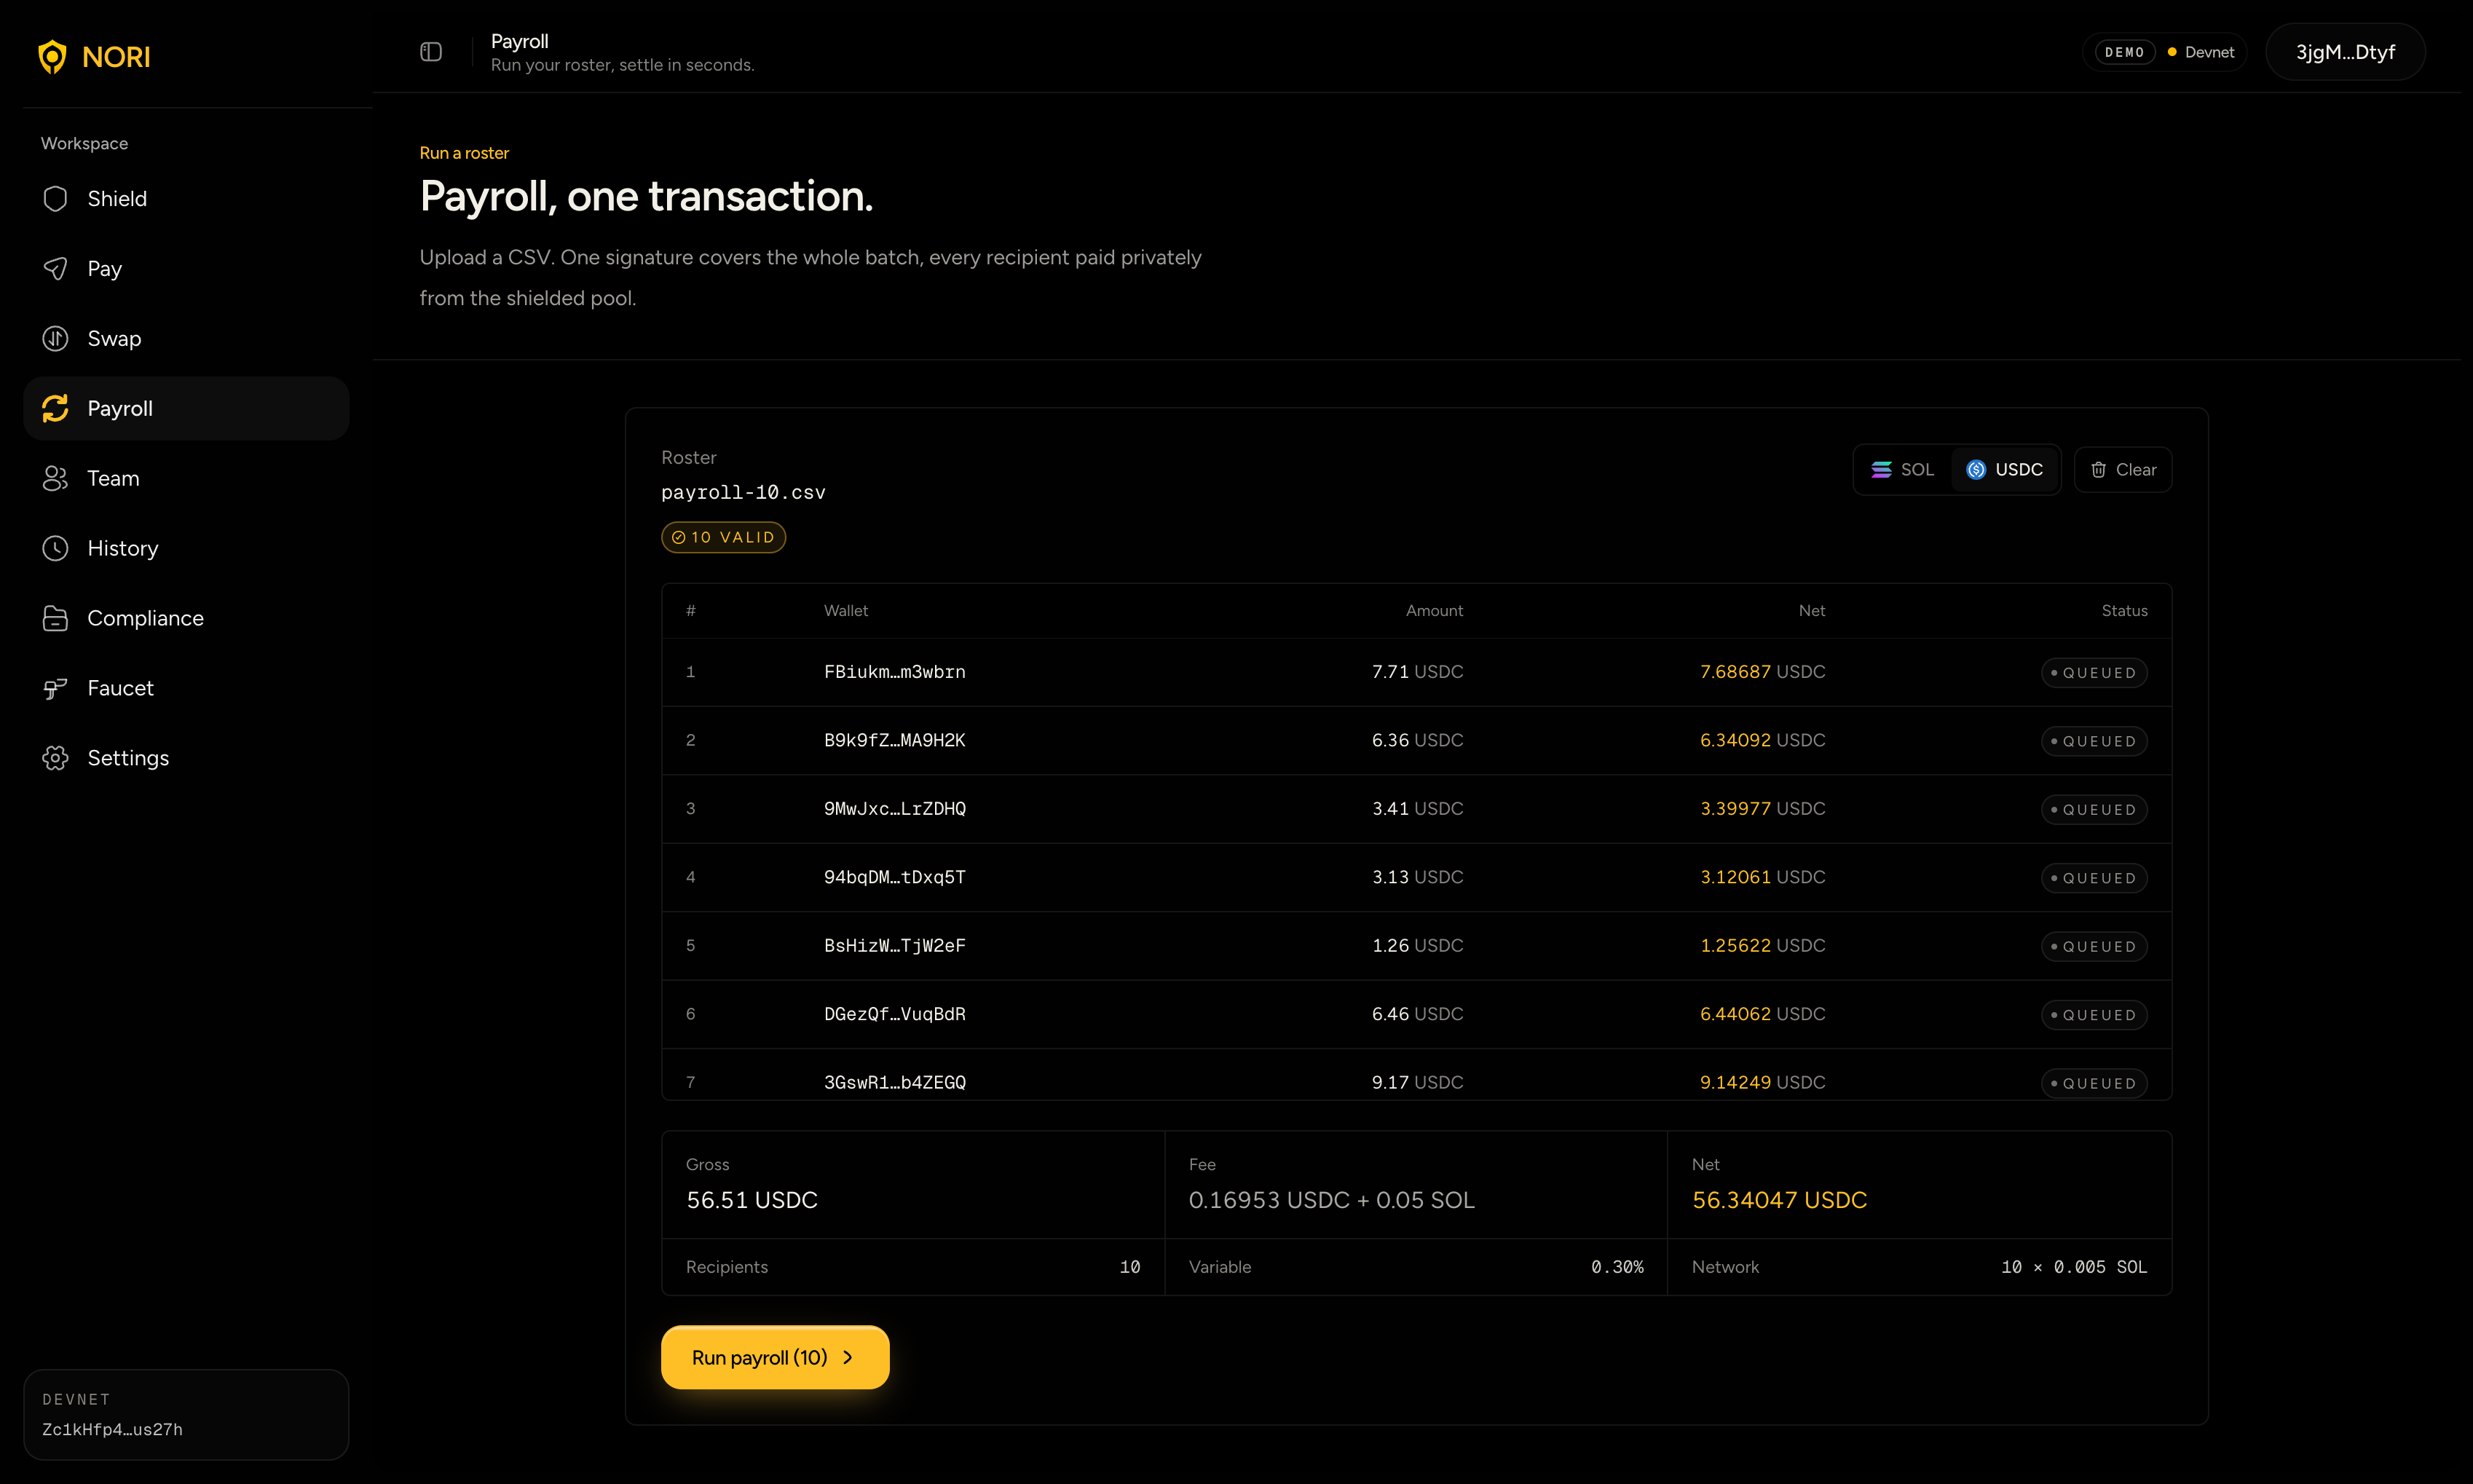Open the Swap section
The height and width of the screenshot is (1484, 2473).
click(186, 339)
